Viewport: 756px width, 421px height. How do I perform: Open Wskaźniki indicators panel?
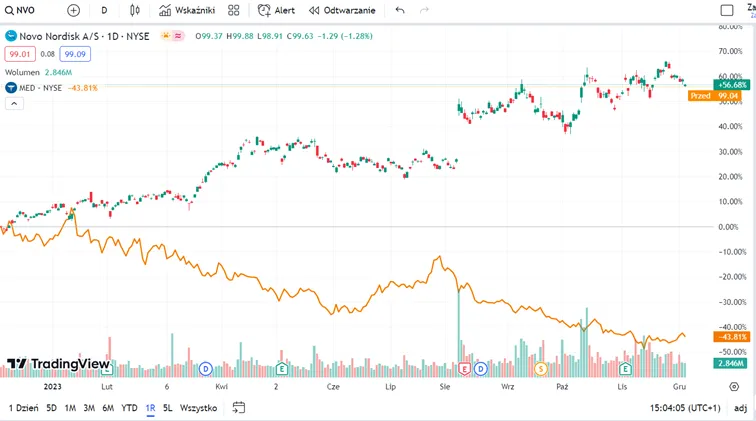(187, 10)
